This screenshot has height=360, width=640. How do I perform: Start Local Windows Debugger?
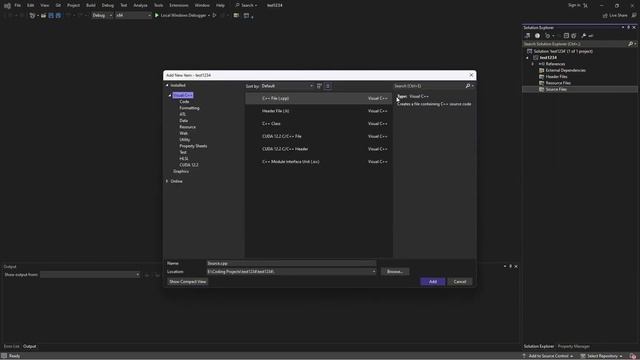pyautogui.click(x=182, y=16)
